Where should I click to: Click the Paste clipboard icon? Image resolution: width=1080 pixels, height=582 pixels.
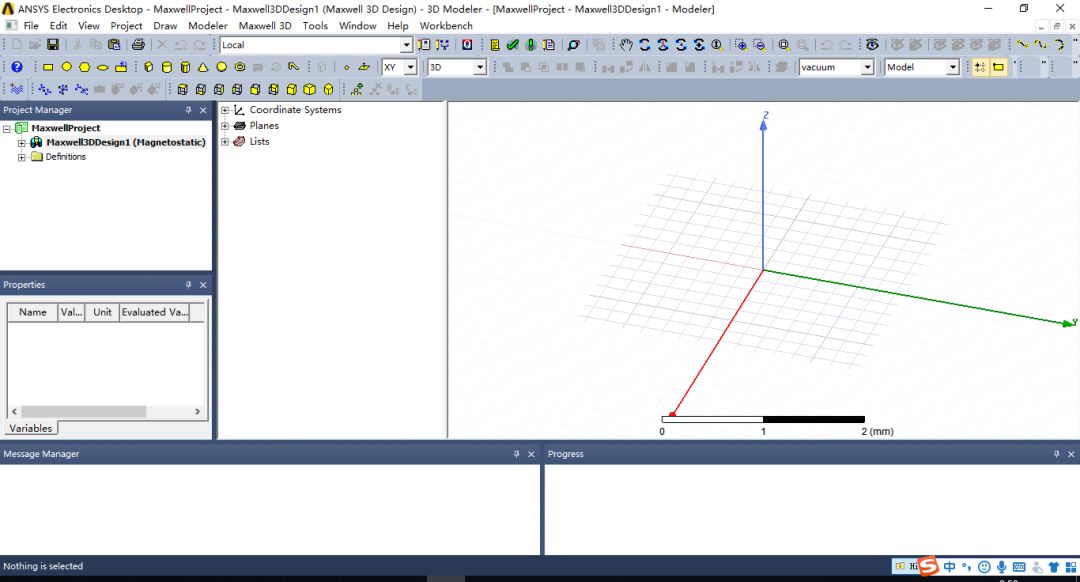pyautogui.click(x=114, y=45)
